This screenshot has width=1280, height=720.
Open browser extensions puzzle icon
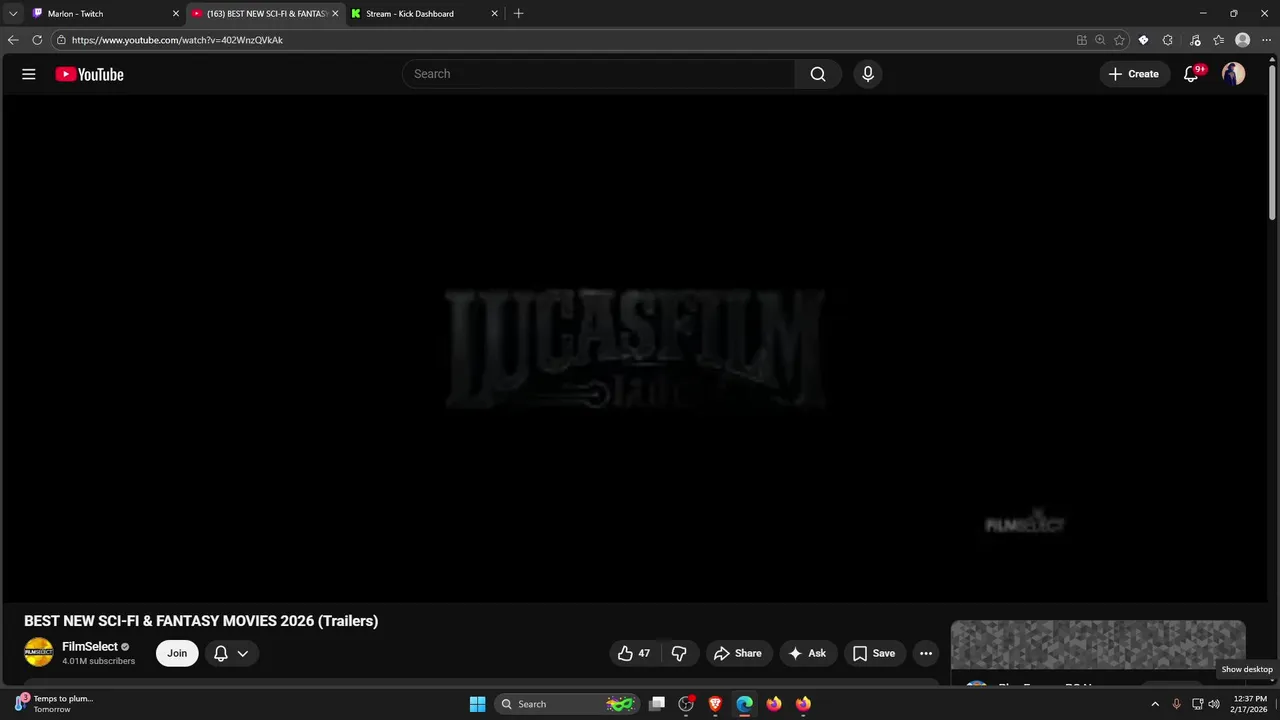click(x=1167, y=40)
